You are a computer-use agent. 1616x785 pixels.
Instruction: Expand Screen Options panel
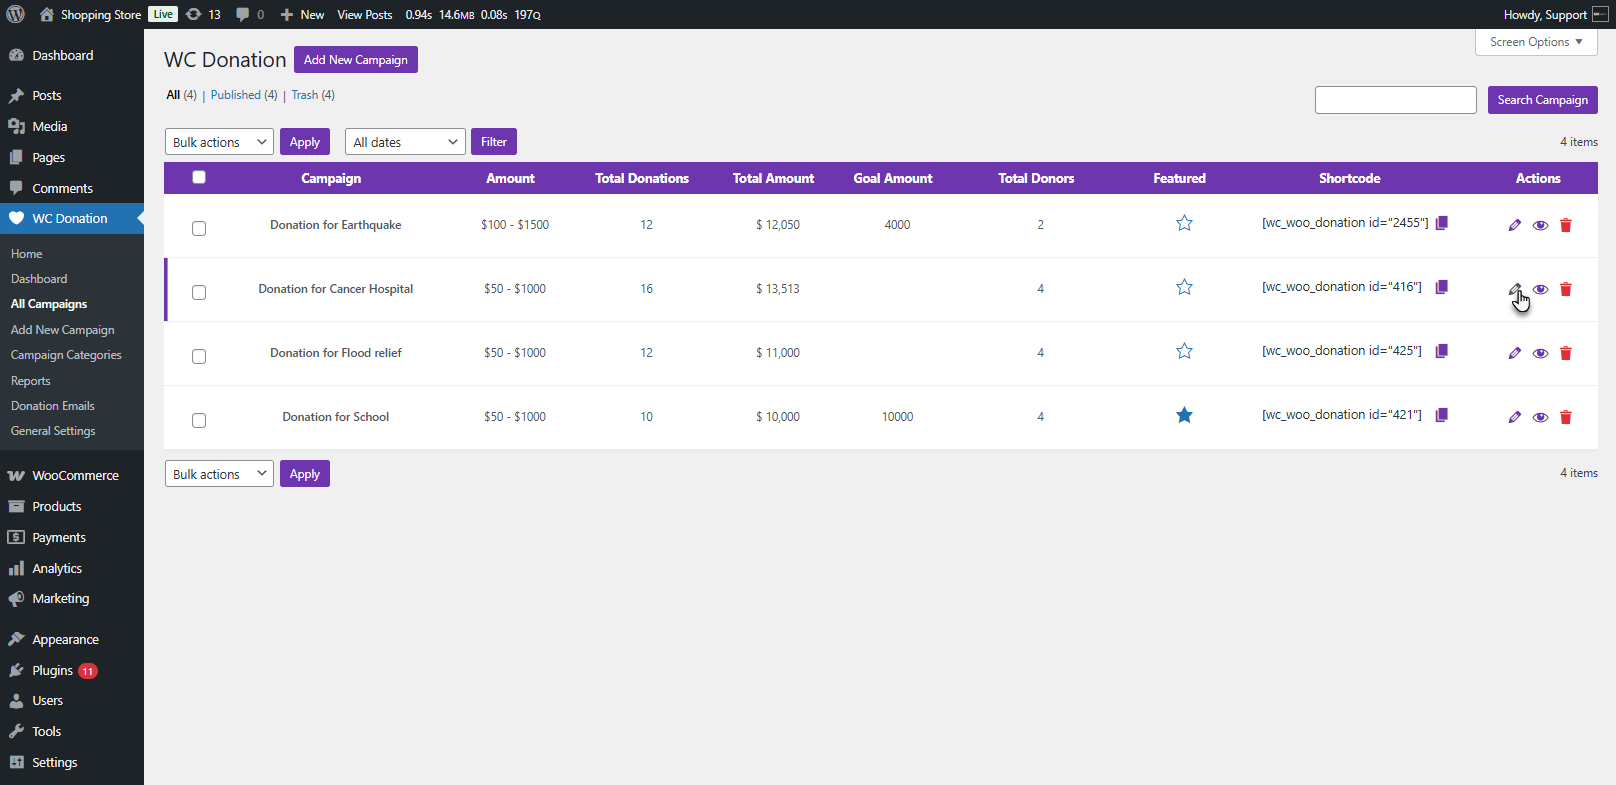(x=1535, y=42)
